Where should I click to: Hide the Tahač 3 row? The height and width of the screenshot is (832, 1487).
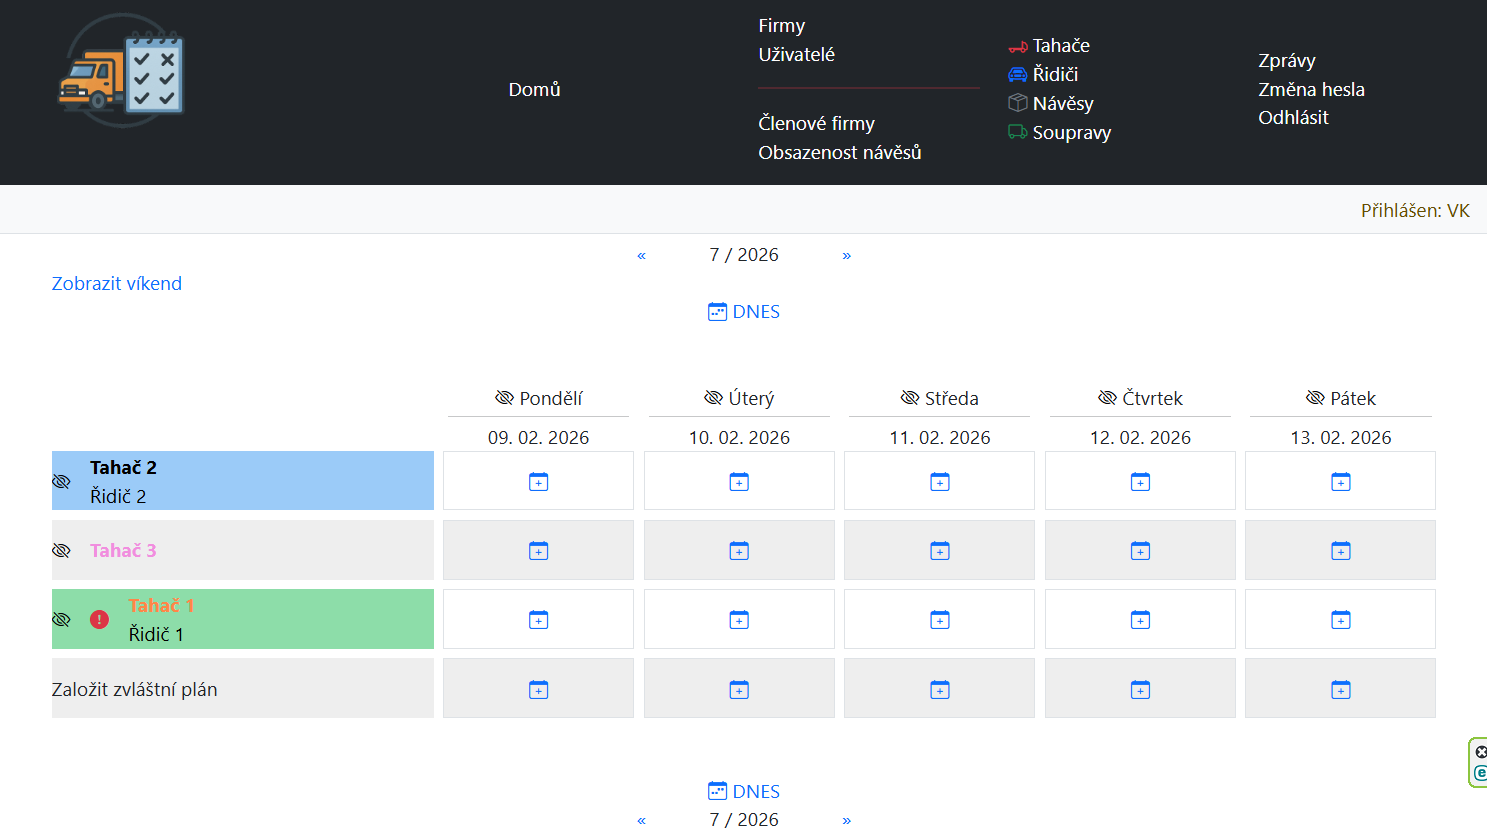pyautogui.click(x=61, y=551)
